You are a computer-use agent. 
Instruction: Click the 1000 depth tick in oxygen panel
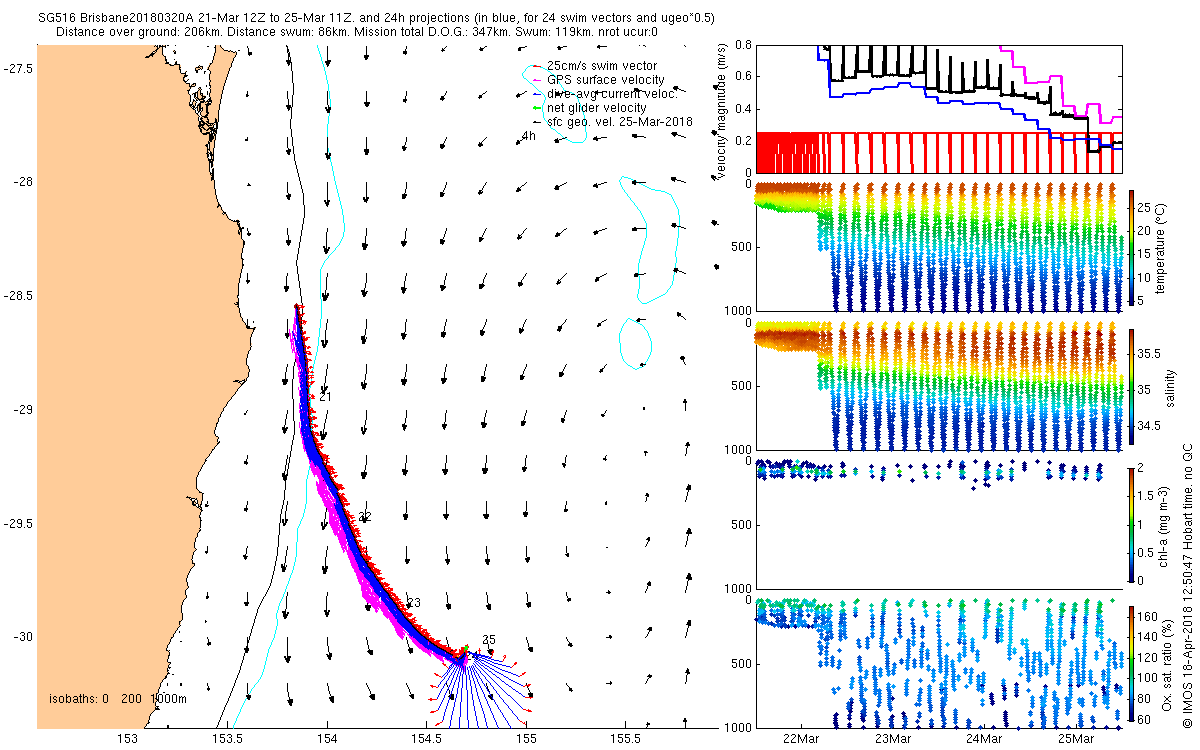739,726
